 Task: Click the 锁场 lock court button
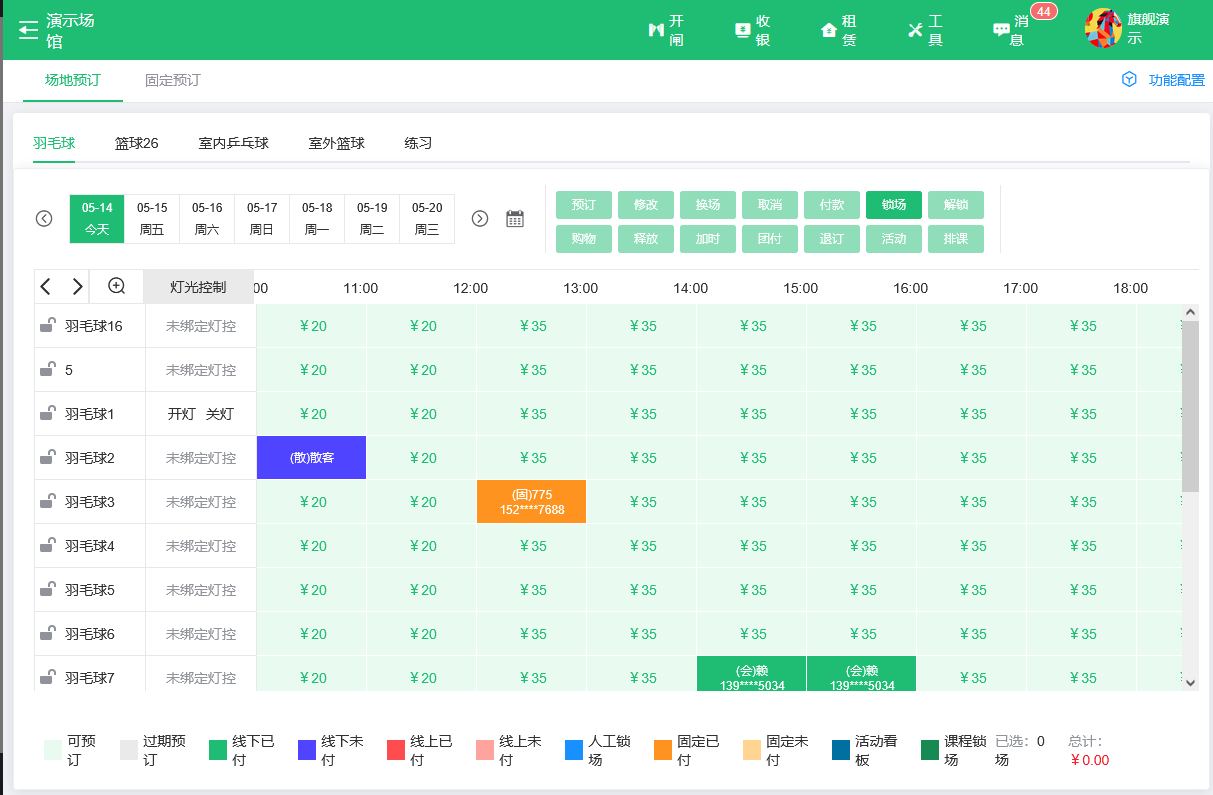click(x=894, y=205)
